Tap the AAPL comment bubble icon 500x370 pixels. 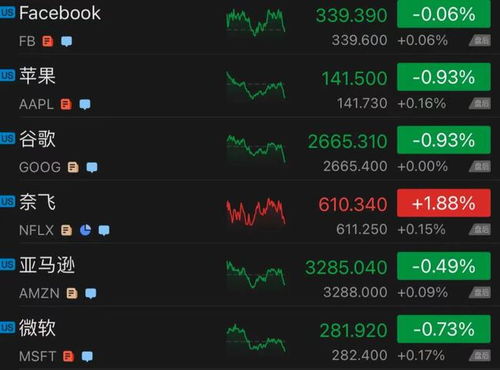tap(85, 104)
